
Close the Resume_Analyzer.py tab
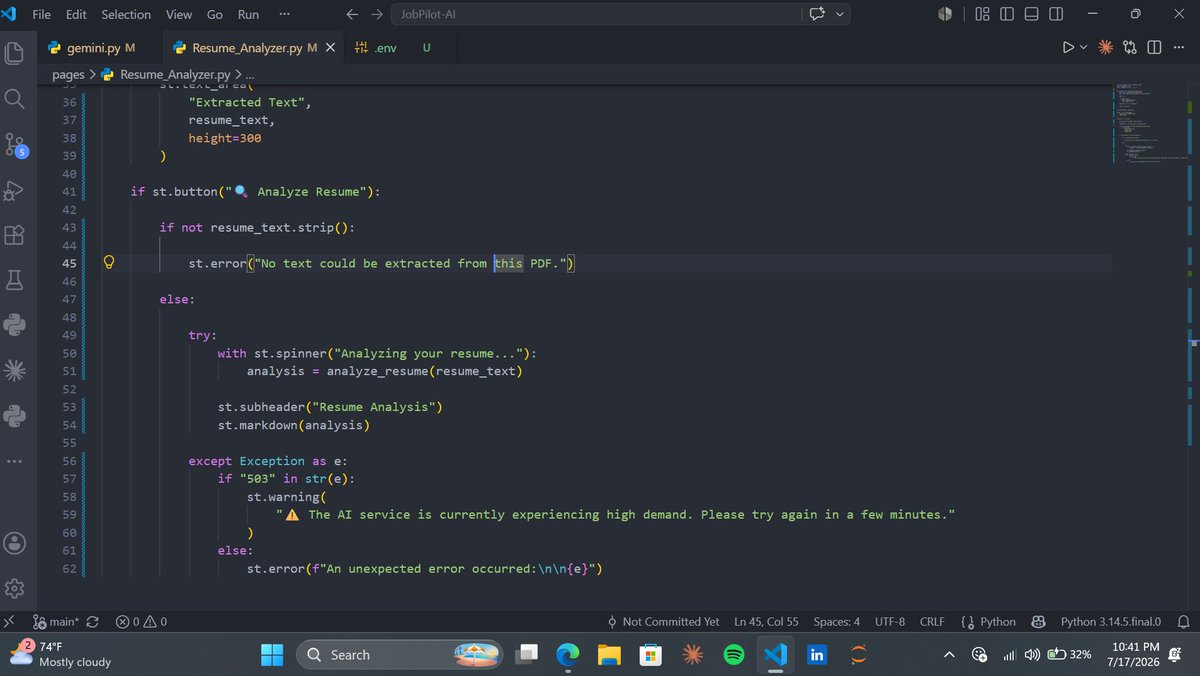[330, 48]
